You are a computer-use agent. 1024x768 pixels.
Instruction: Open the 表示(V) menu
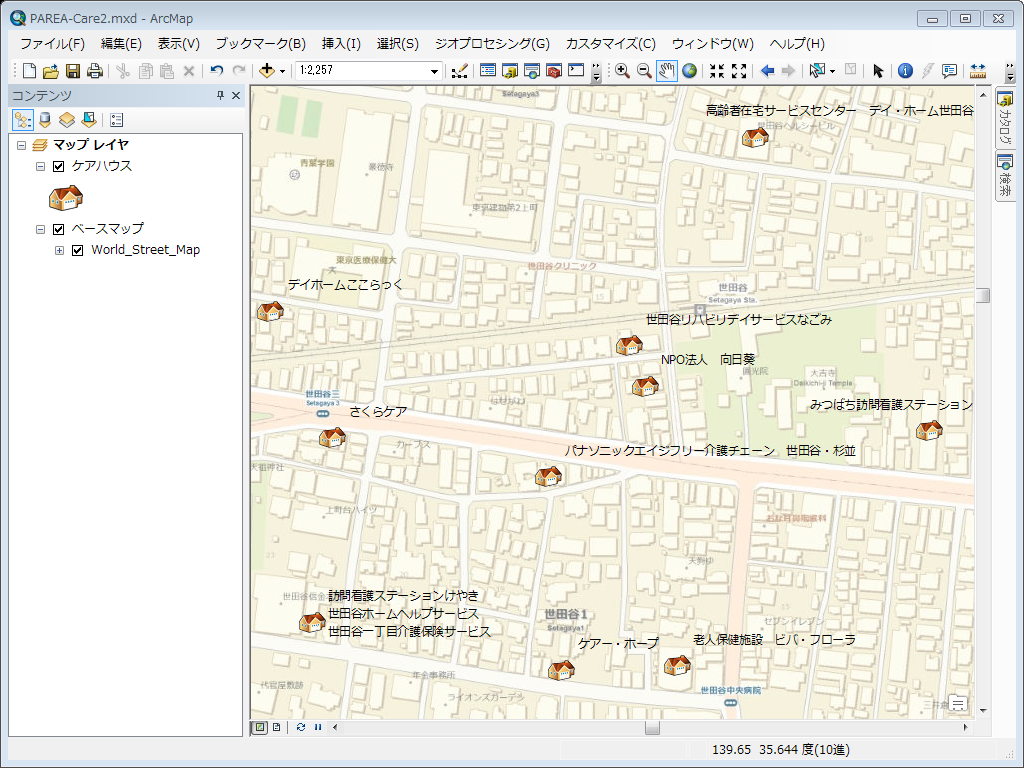[x=178, y=44]
